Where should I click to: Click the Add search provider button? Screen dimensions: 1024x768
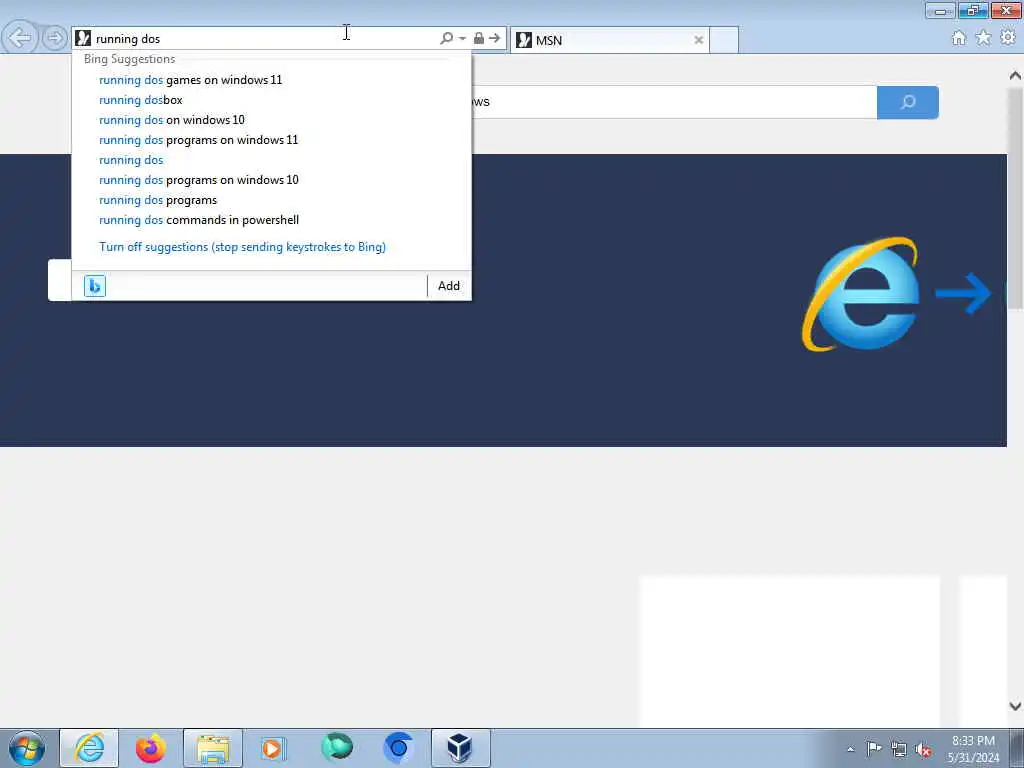449,286
